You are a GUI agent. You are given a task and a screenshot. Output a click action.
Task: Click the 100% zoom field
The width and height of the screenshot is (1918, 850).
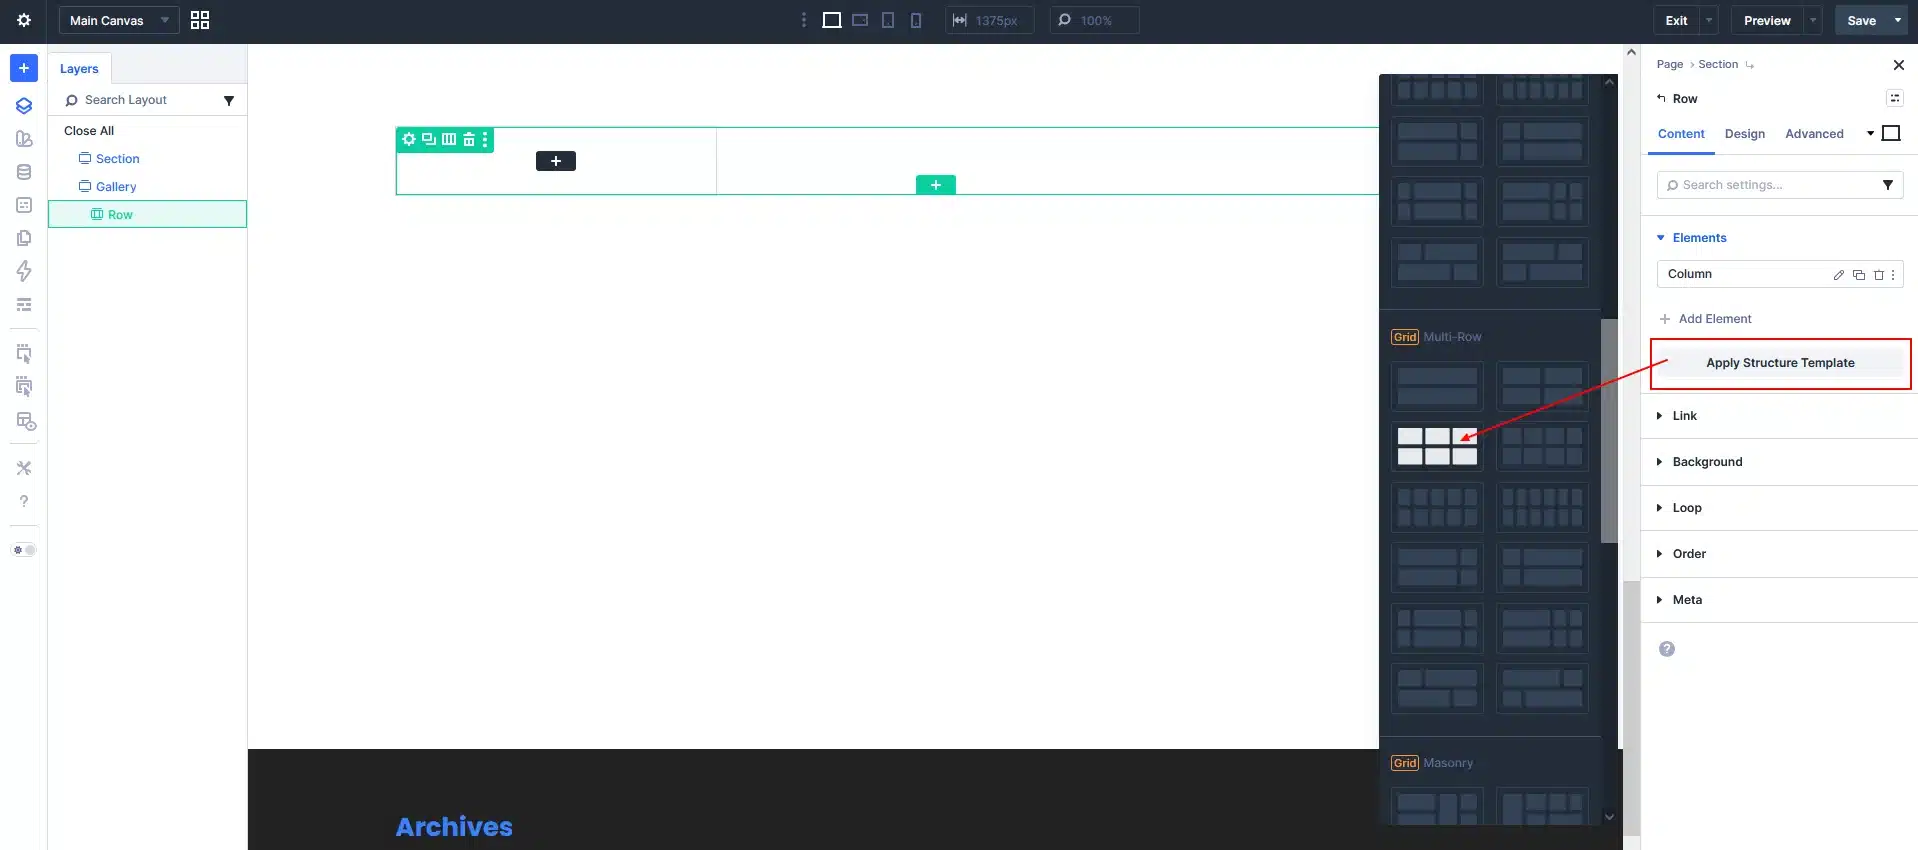tap(1095, 20)
